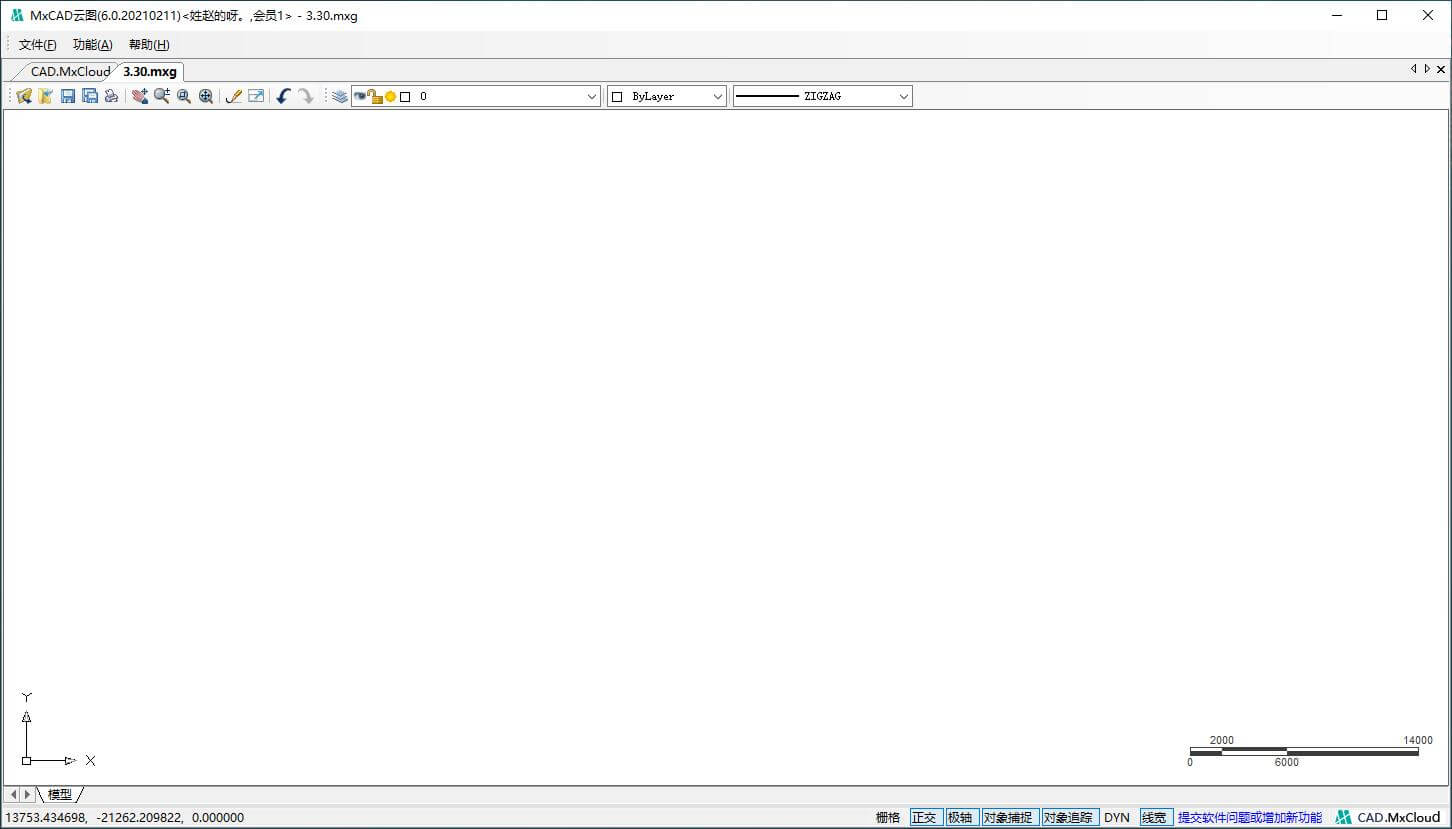Select the 模型 model tab
The height and width of the screenshot is (829, 1452).
point(60,794)
